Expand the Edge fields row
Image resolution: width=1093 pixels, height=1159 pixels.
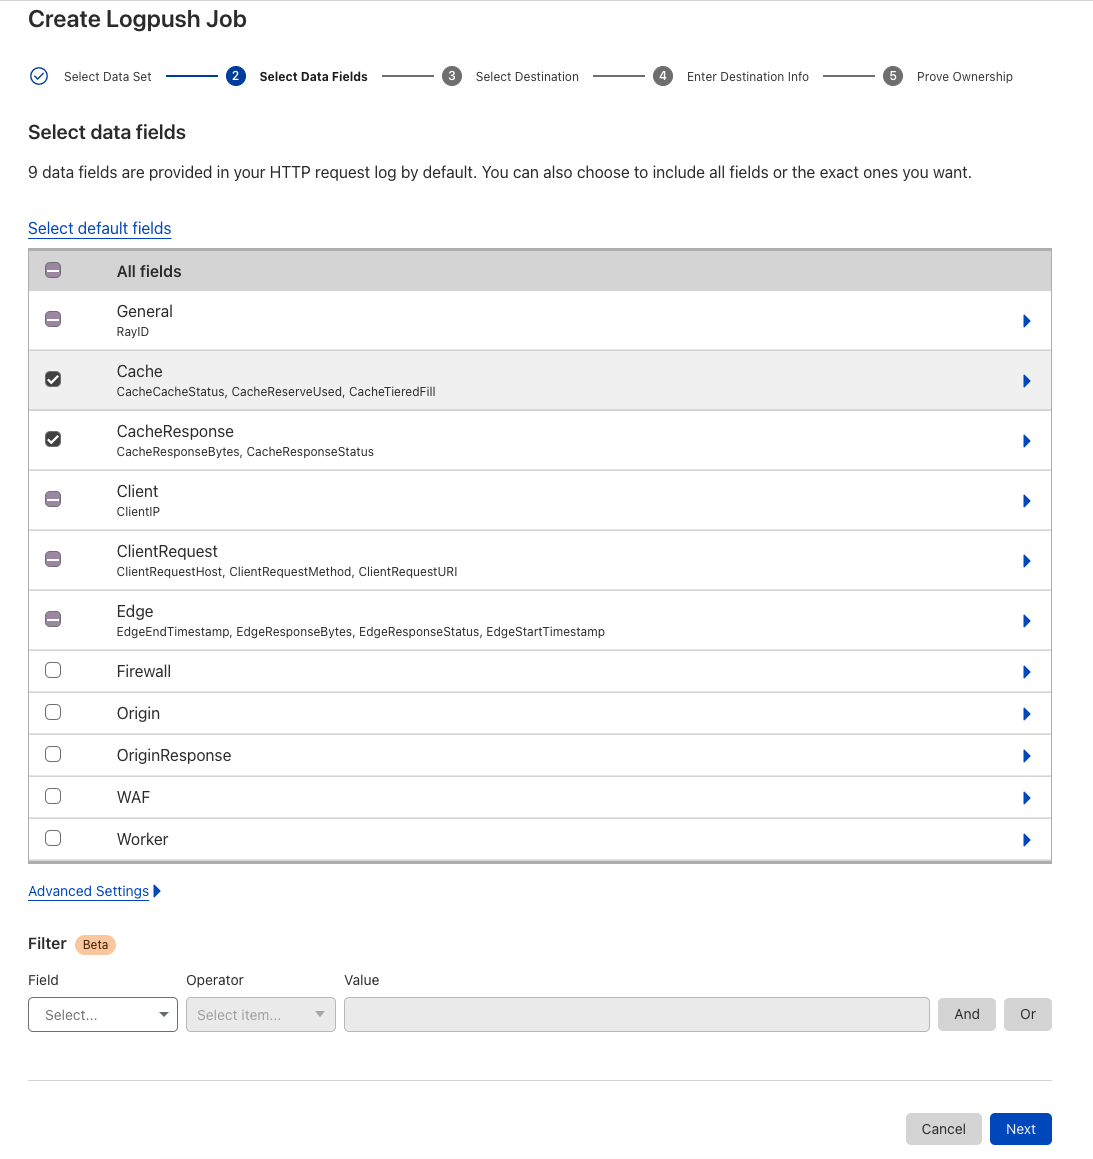coord(1026,620)
